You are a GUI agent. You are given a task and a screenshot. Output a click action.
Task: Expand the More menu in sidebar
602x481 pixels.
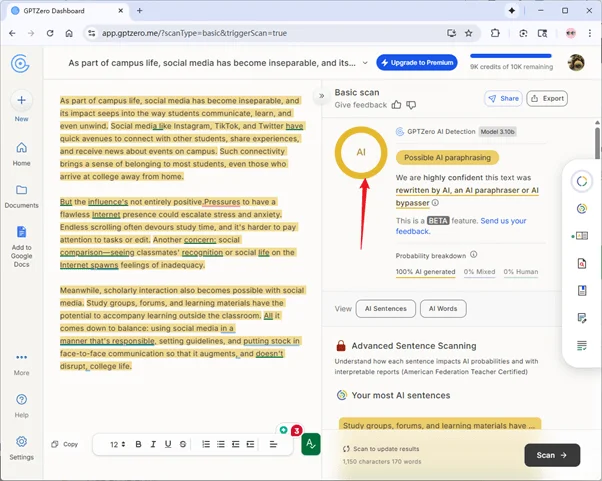click(21, 358)
